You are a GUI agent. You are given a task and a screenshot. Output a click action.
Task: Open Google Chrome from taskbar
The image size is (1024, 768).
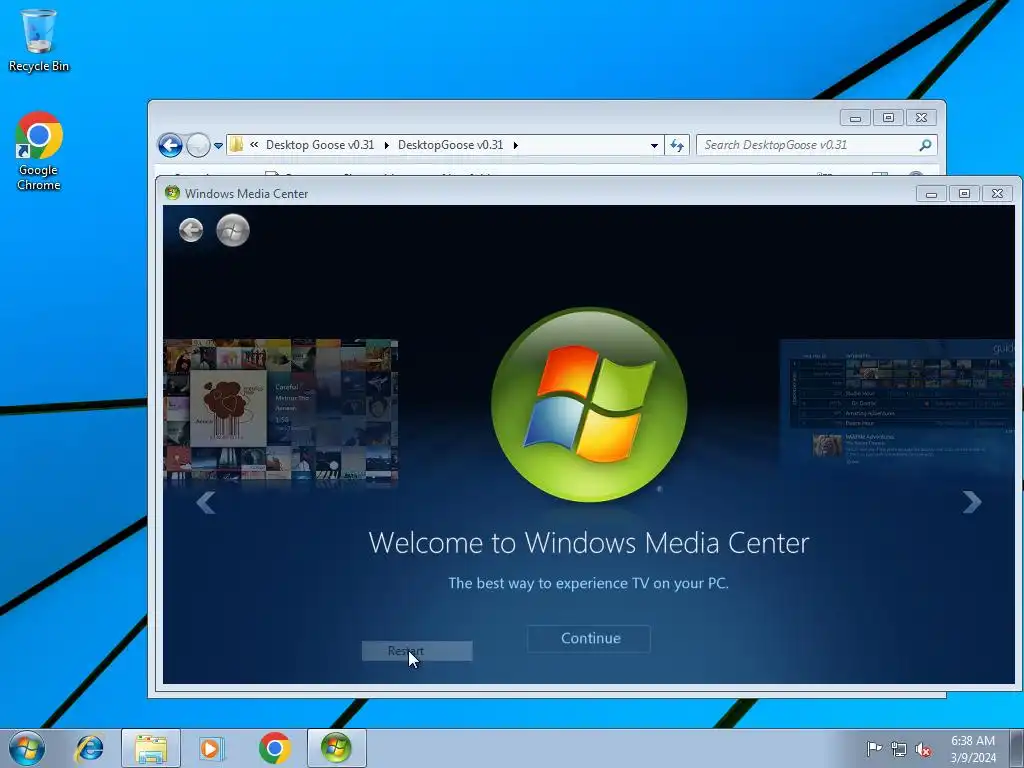274,748
